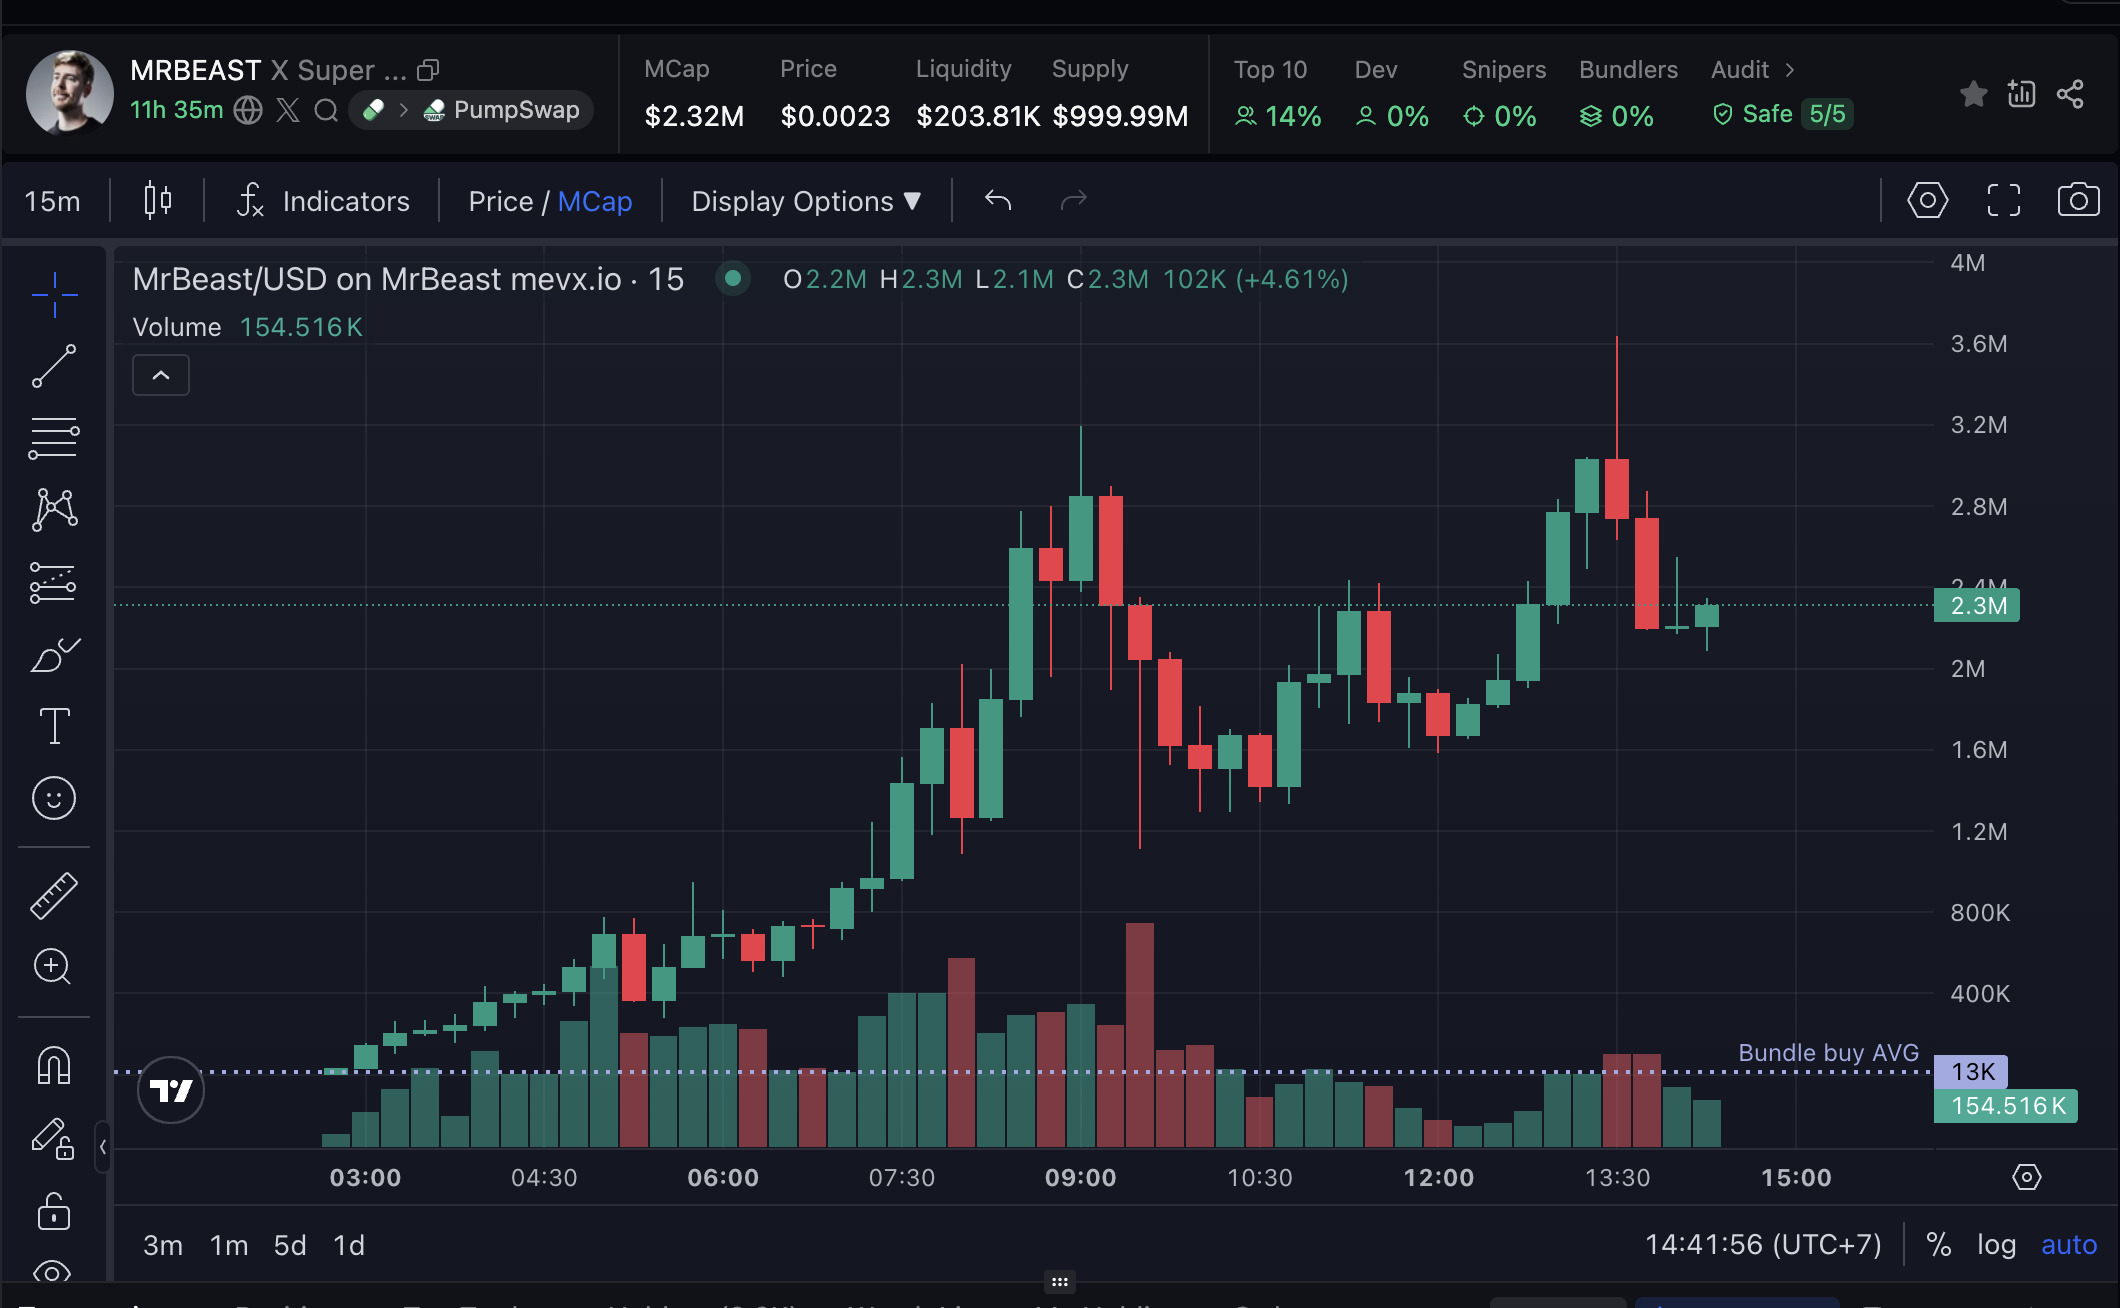This screenshot has height=1308, width=2120.
Task: Open timezone menu 14:41:56 (UTC+7)
Action: click(x=1763, y=1245)
